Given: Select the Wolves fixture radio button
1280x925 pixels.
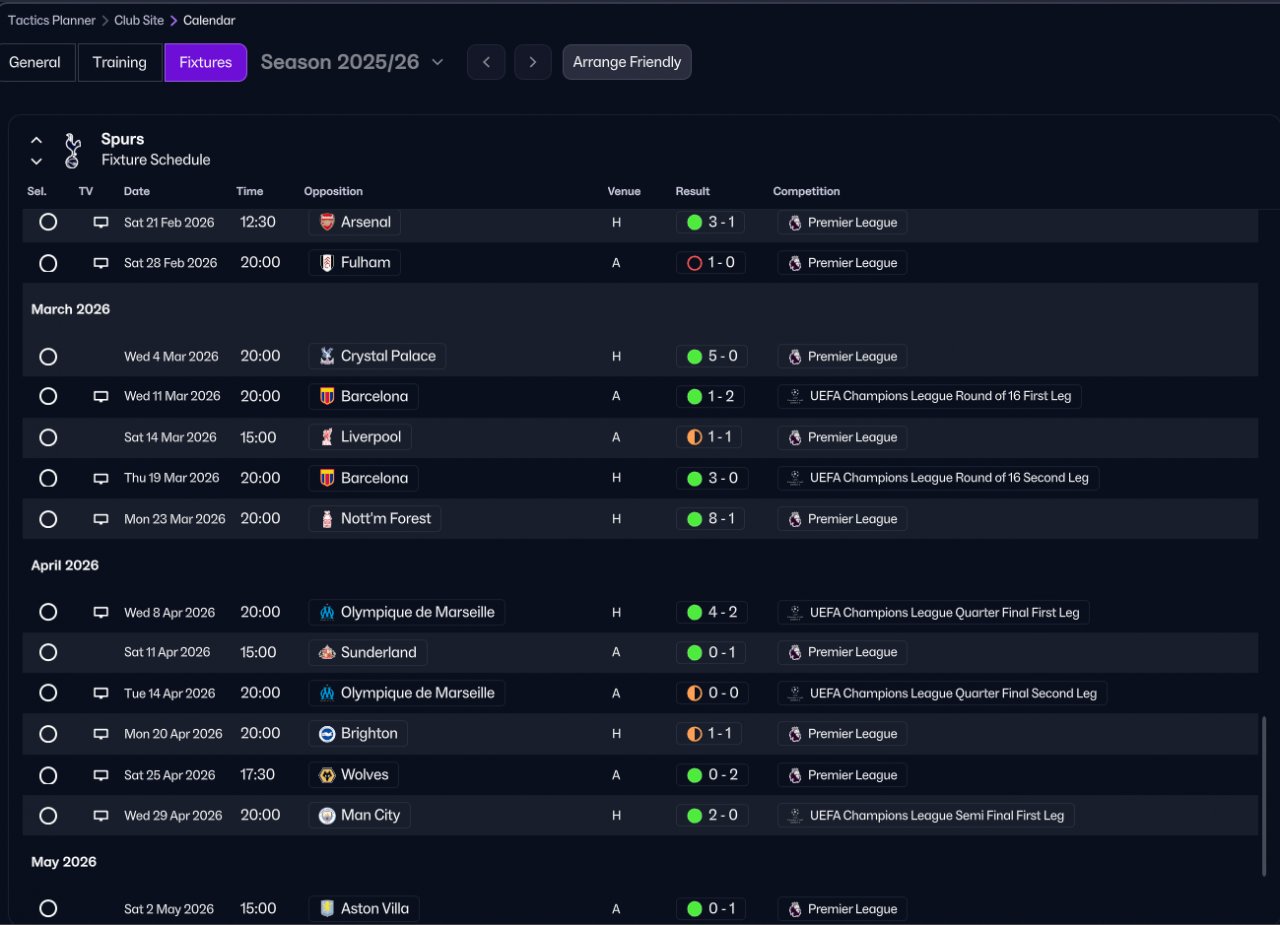Looking at the screenshot, I should (48, 775).
